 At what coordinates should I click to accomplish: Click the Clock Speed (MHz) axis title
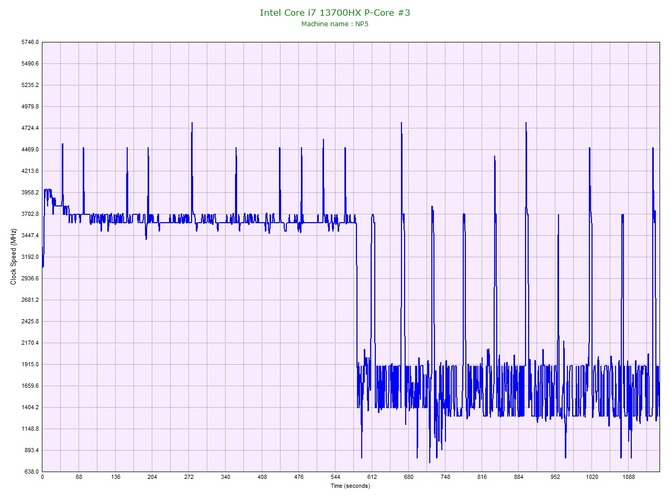coord(13,257)
